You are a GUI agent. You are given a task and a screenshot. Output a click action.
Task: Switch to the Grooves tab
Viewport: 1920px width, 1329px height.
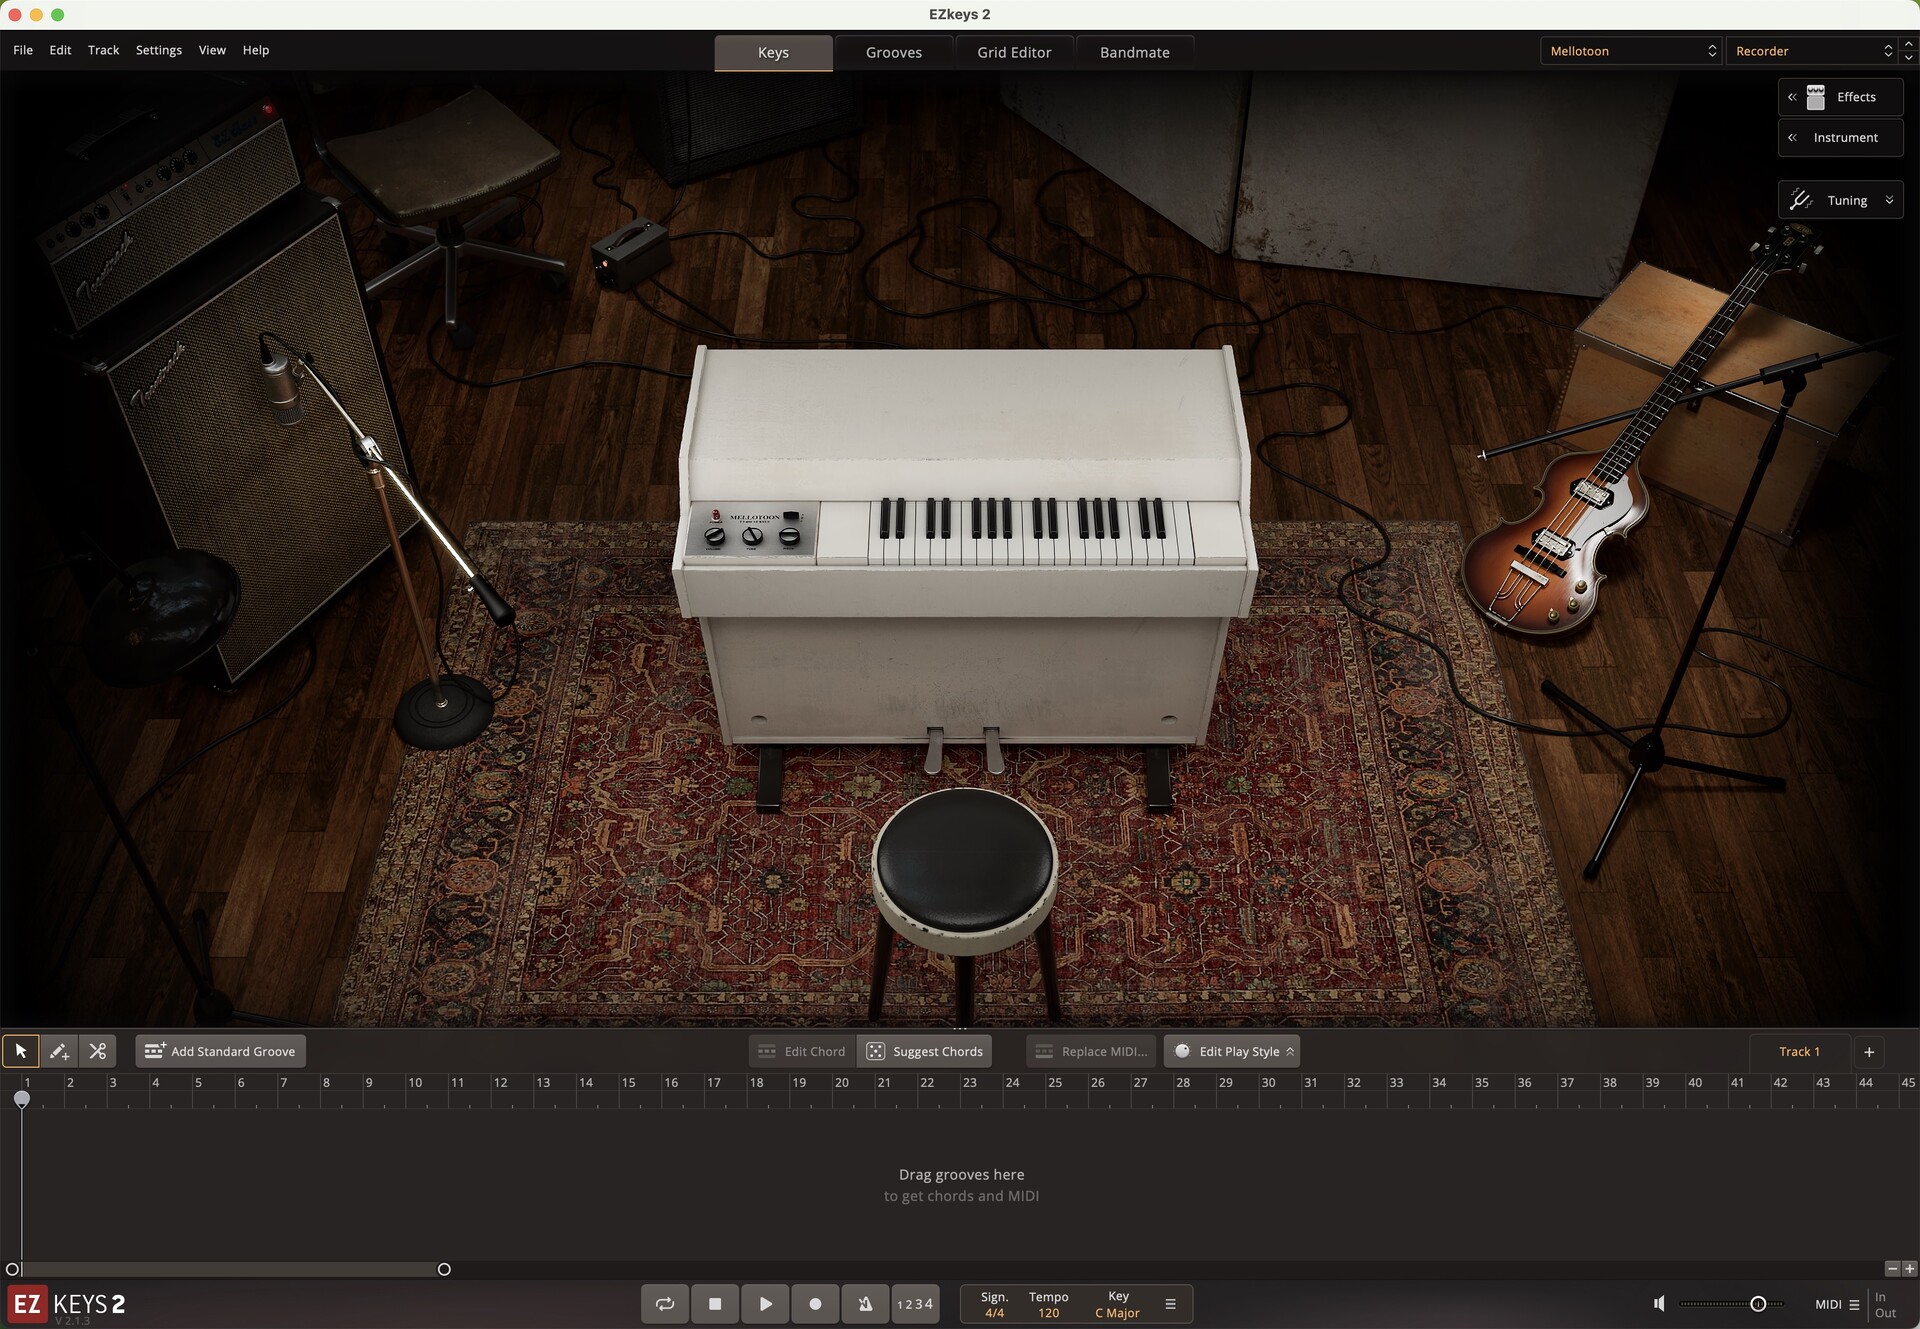893,53
